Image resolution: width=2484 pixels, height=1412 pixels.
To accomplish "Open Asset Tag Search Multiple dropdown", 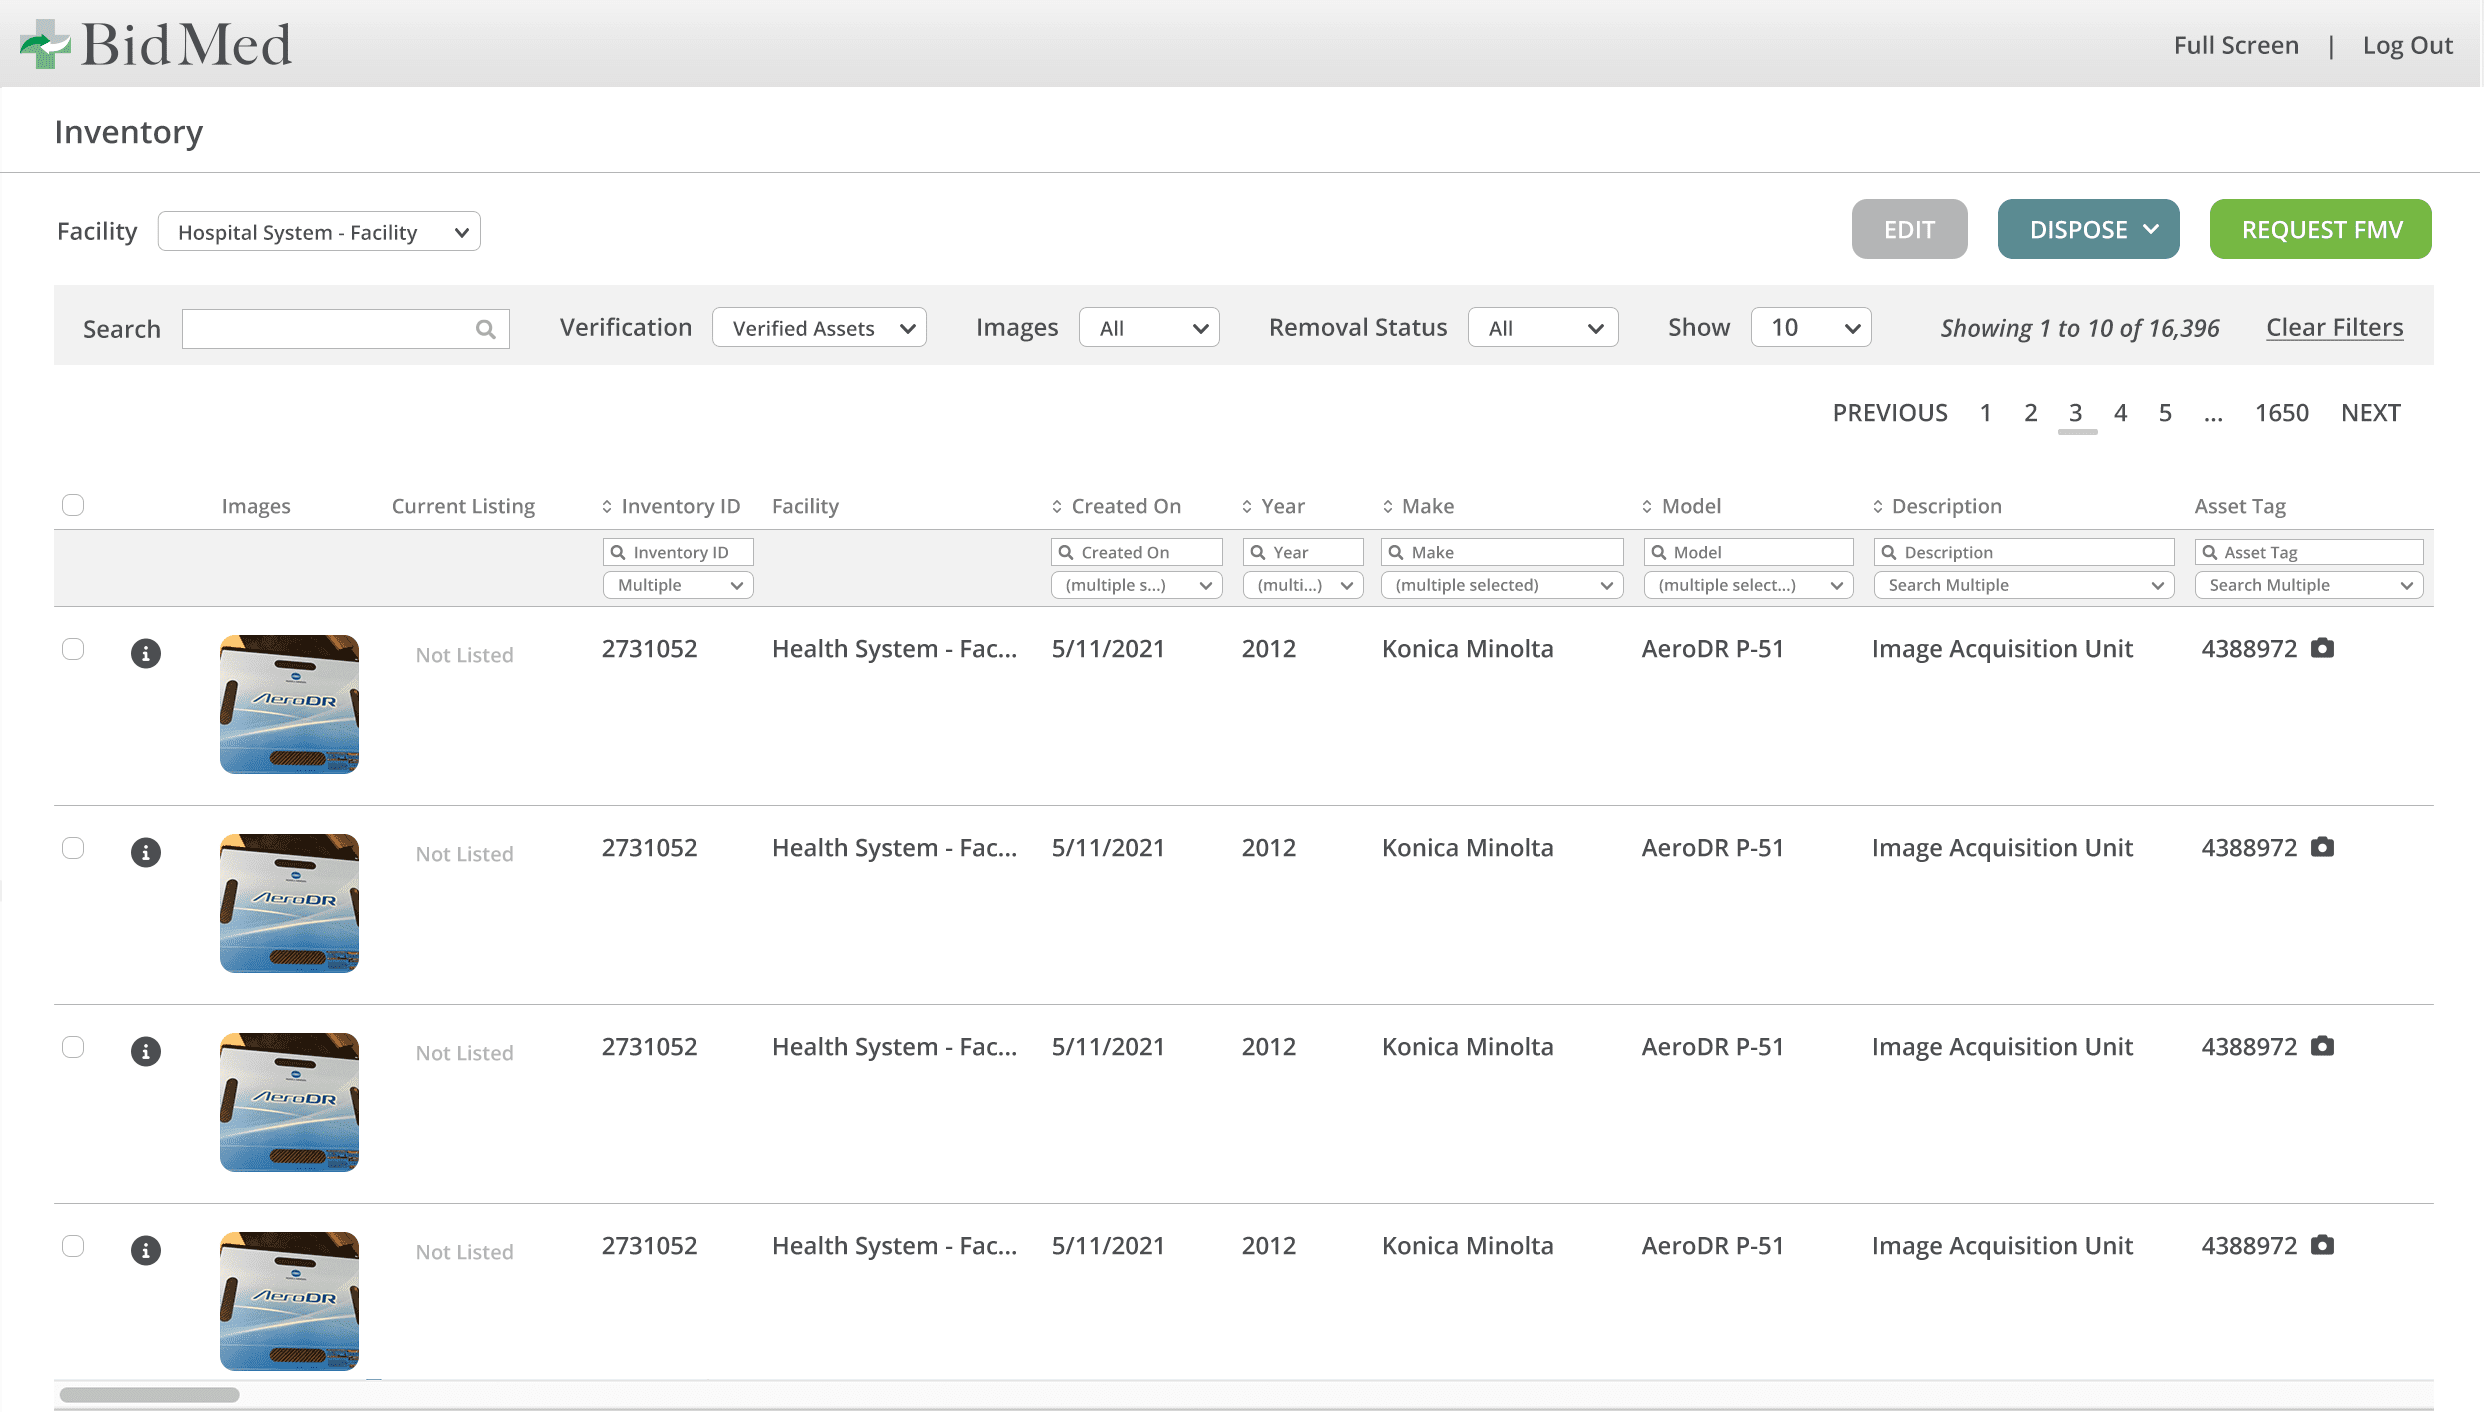I will pyautogui.click(x=2309, y=585).
